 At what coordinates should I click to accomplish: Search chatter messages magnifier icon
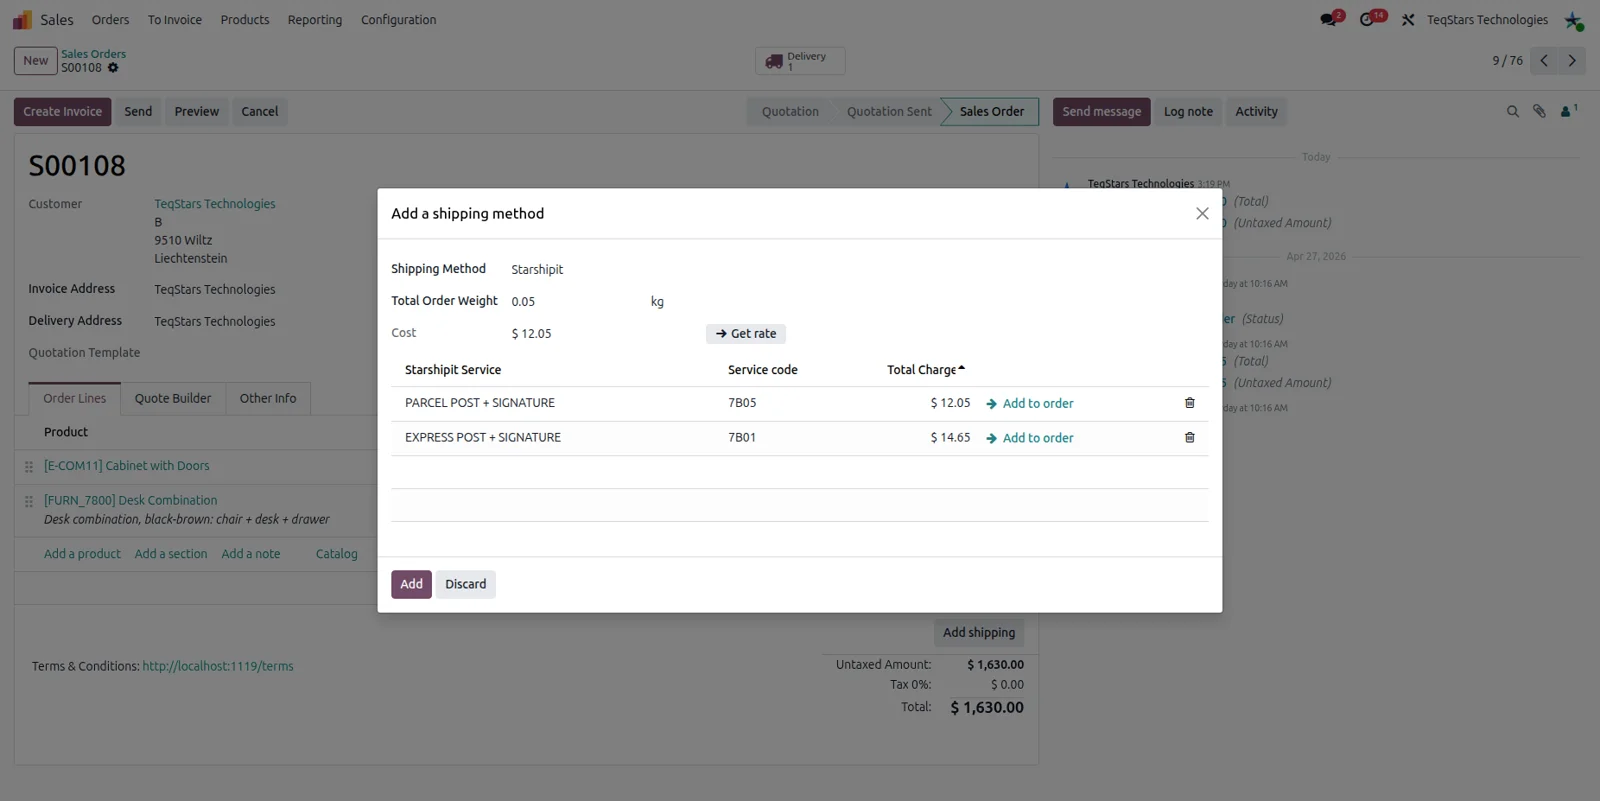1513,112
